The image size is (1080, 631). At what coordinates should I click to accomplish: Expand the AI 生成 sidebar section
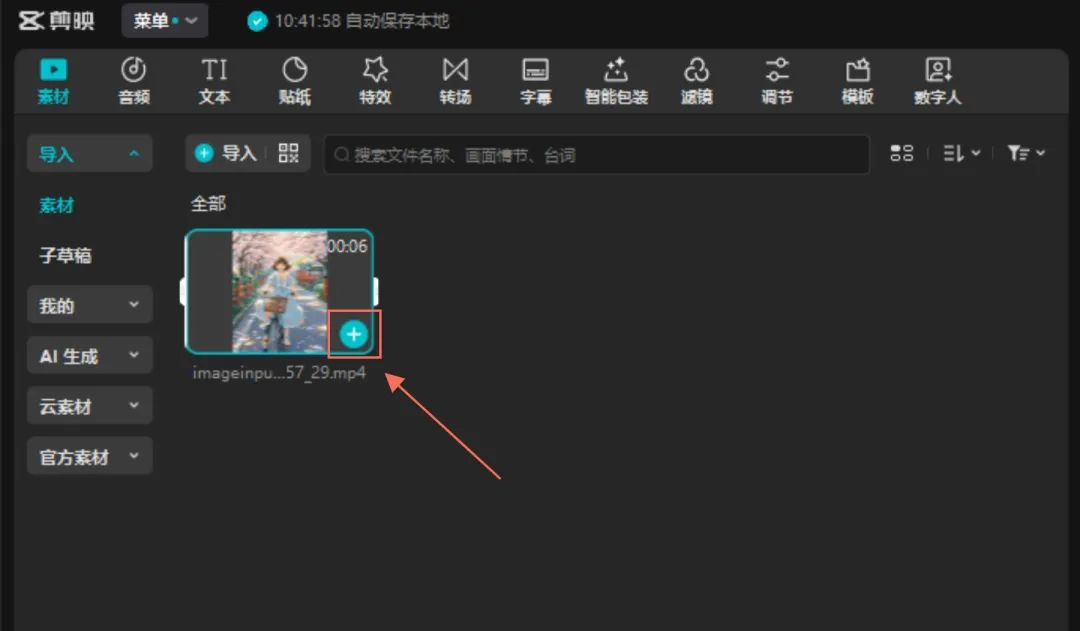coord(89,356)
